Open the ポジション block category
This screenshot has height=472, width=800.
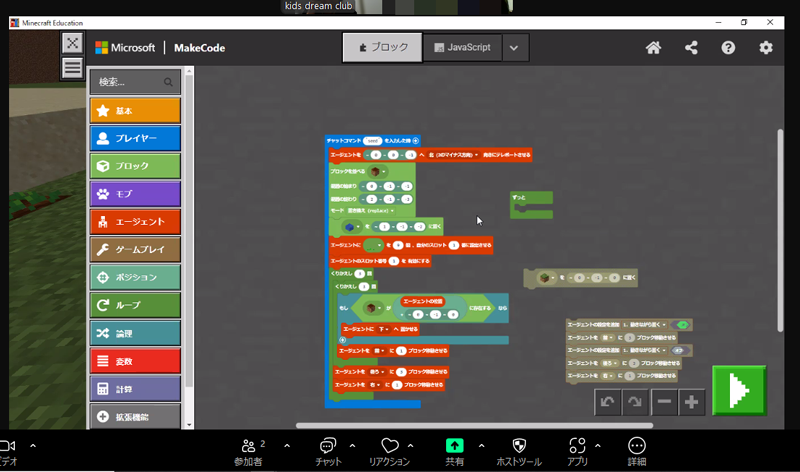pyautogui.click(x=135, y=277)
